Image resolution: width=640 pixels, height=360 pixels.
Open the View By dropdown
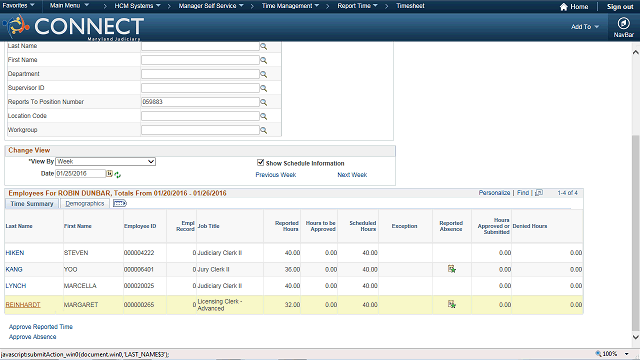coord(106,162)
